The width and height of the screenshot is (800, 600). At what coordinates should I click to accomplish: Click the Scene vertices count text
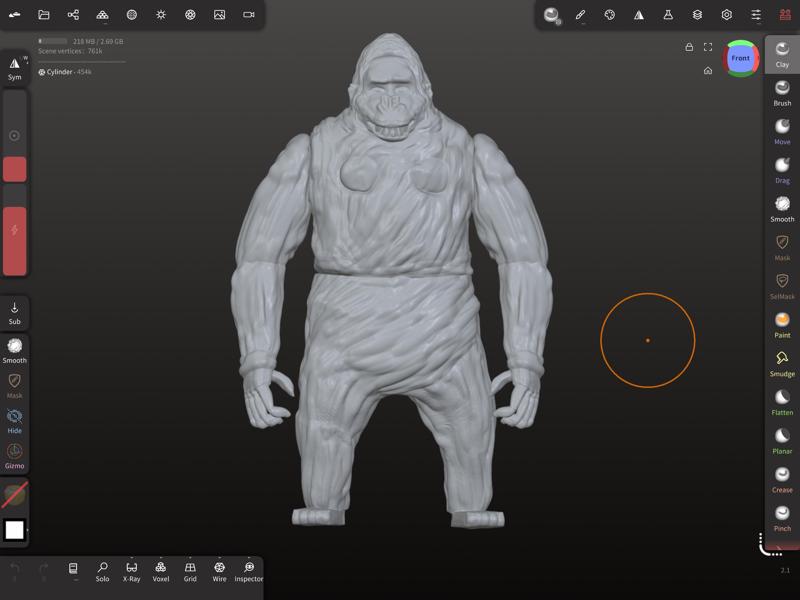click(70, 51)
